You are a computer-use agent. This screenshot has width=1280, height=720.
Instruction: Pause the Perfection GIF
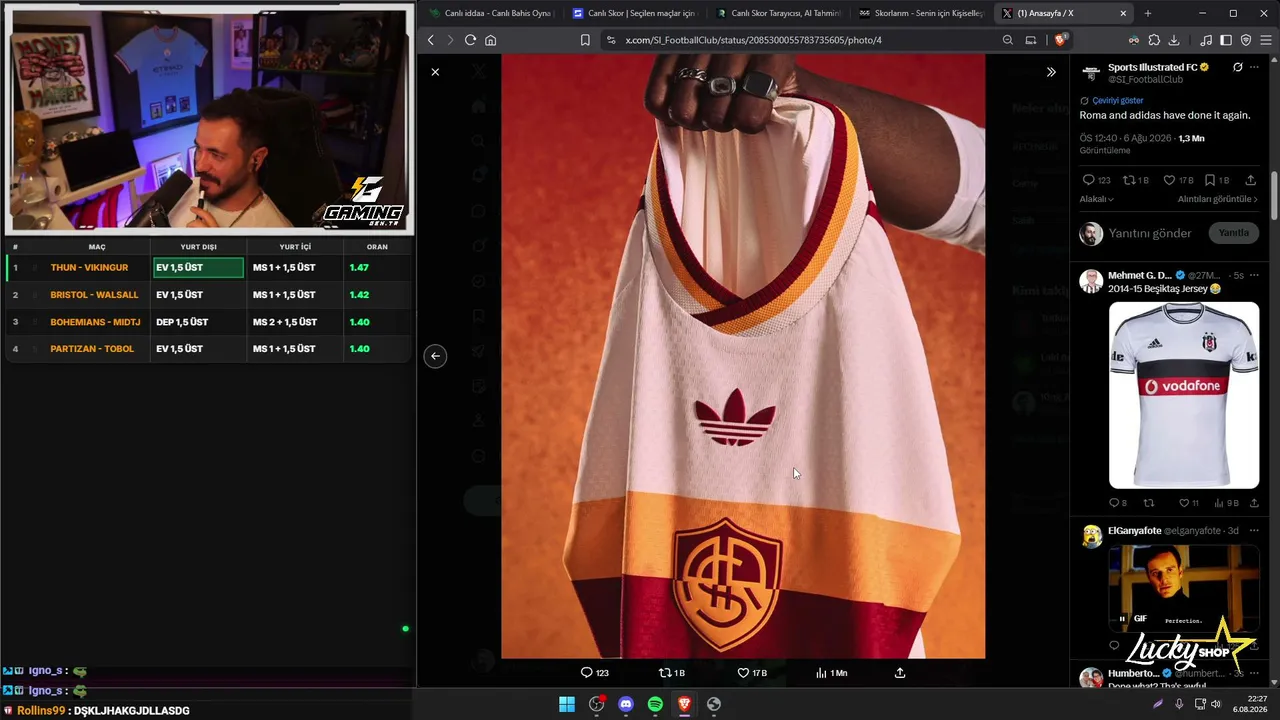coord(1122,618)
